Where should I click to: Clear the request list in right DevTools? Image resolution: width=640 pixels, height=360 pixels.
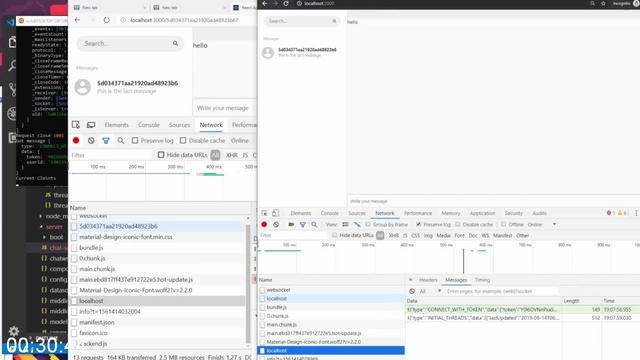coord(276,224)
